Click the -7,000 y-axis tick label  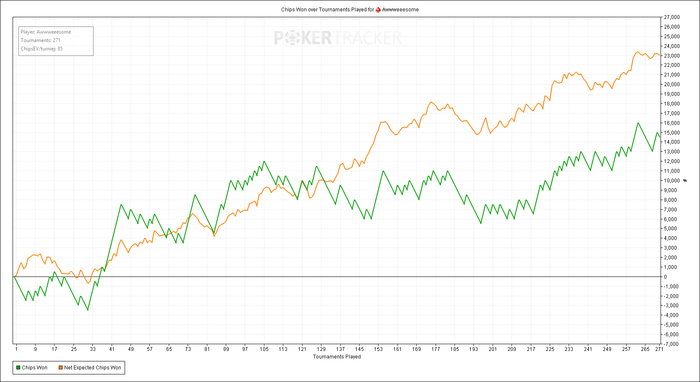pyautogui.click(x=671, y=344)
